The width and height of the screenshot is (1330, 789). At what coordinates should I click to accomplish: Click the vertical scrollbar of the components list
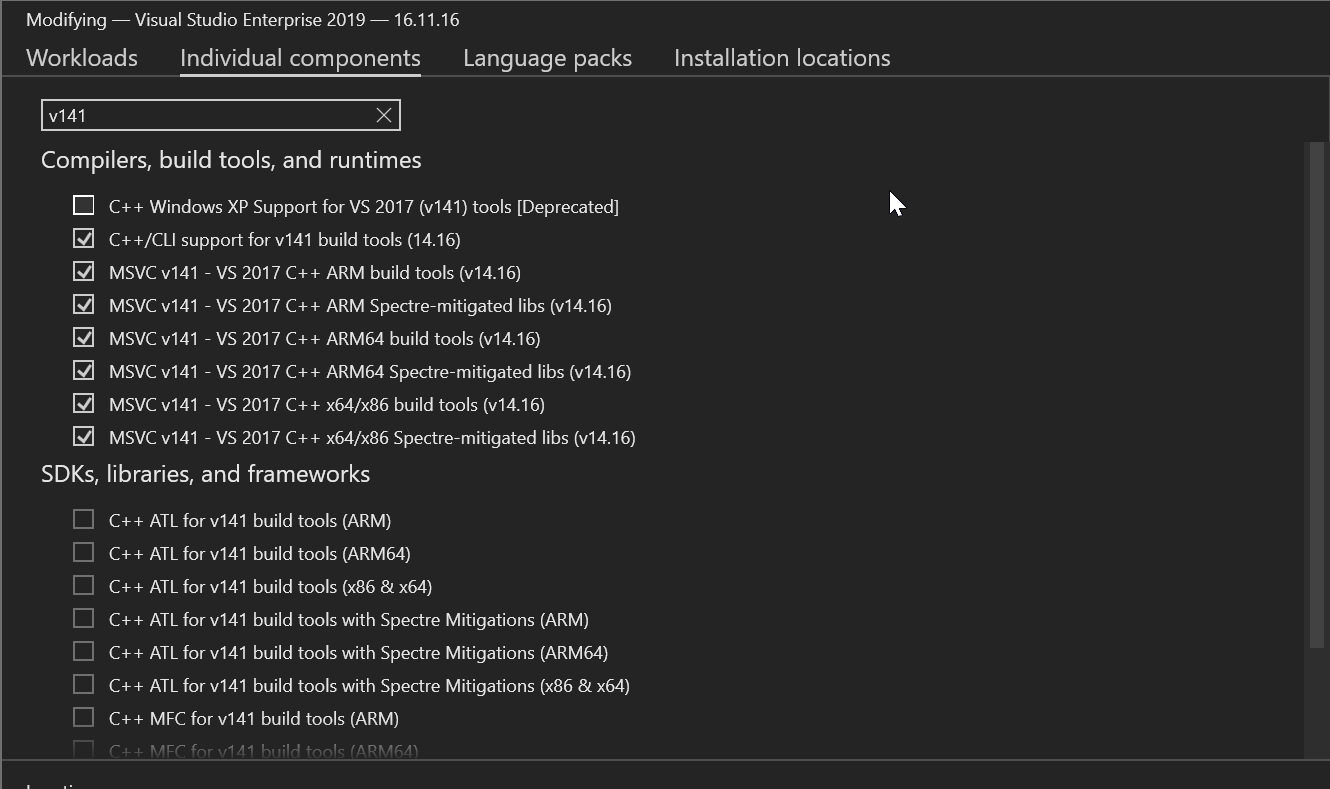tap(1316, 400)
